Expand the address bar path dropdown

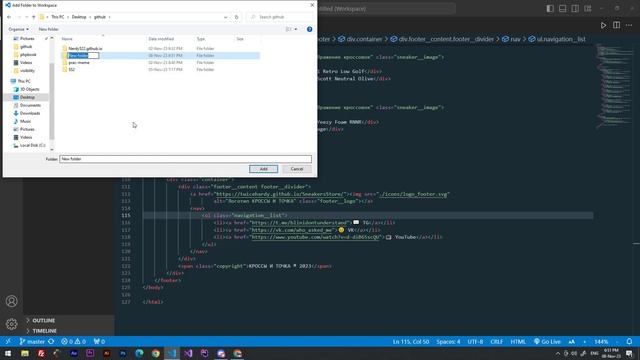226,17
